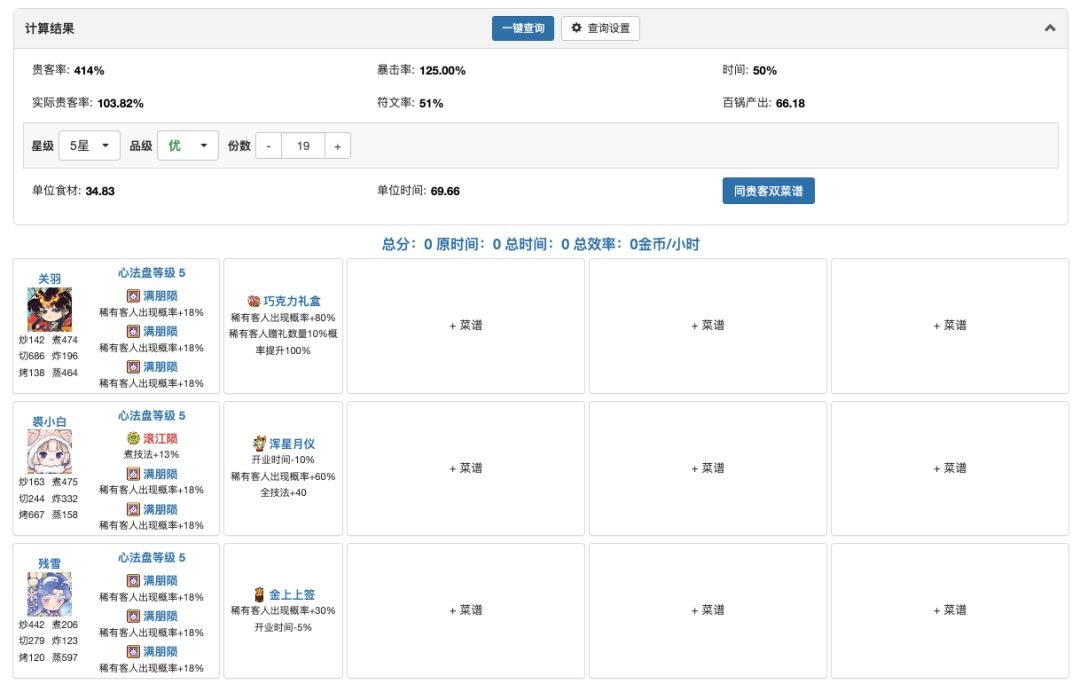Collapse the 计算结果 panel
The width and height of the screenshot is (1080, 692).
click(1050, 29)
